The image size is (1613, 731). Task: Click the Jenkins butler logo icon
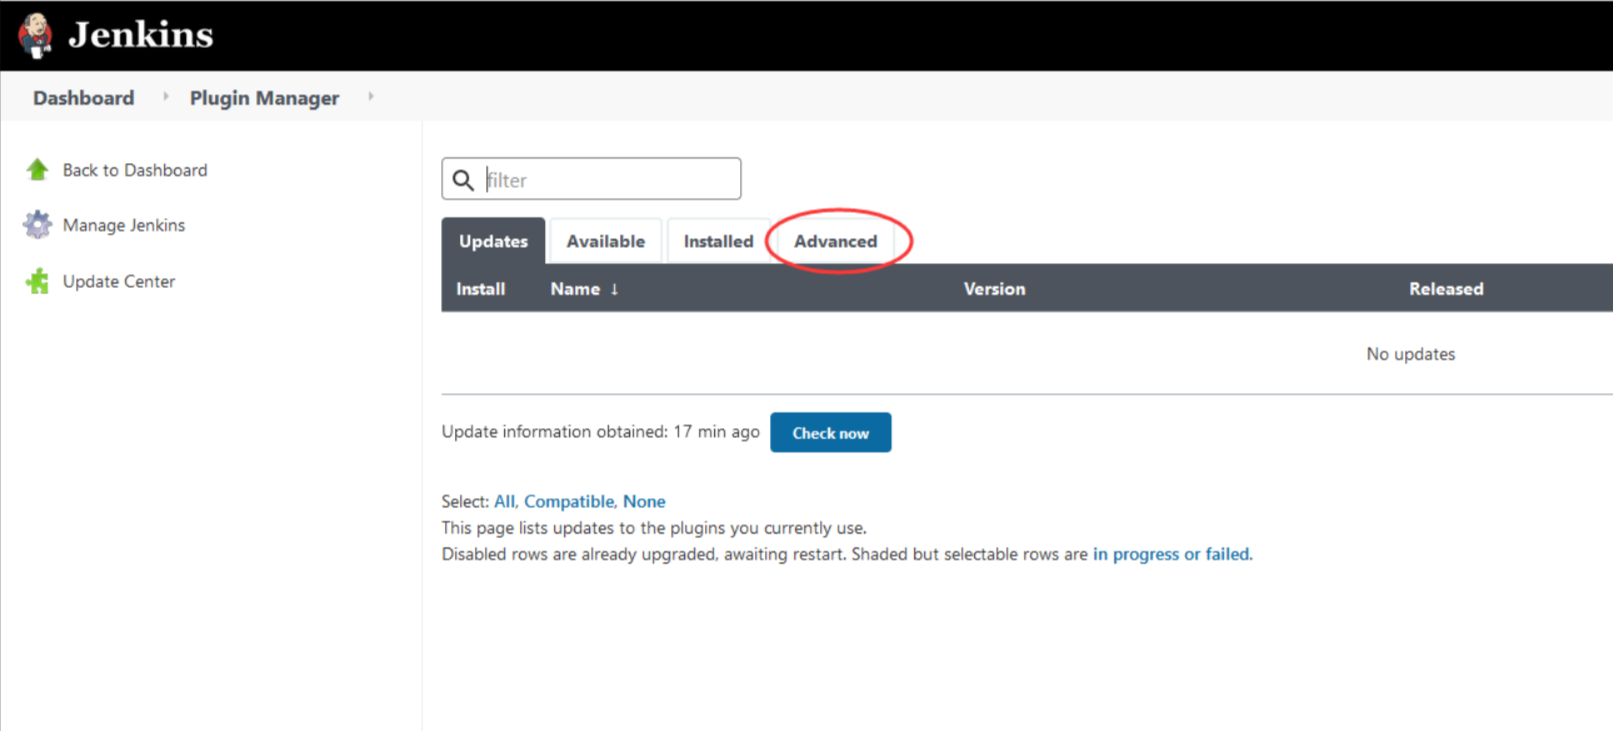click(x=36, y=35)
